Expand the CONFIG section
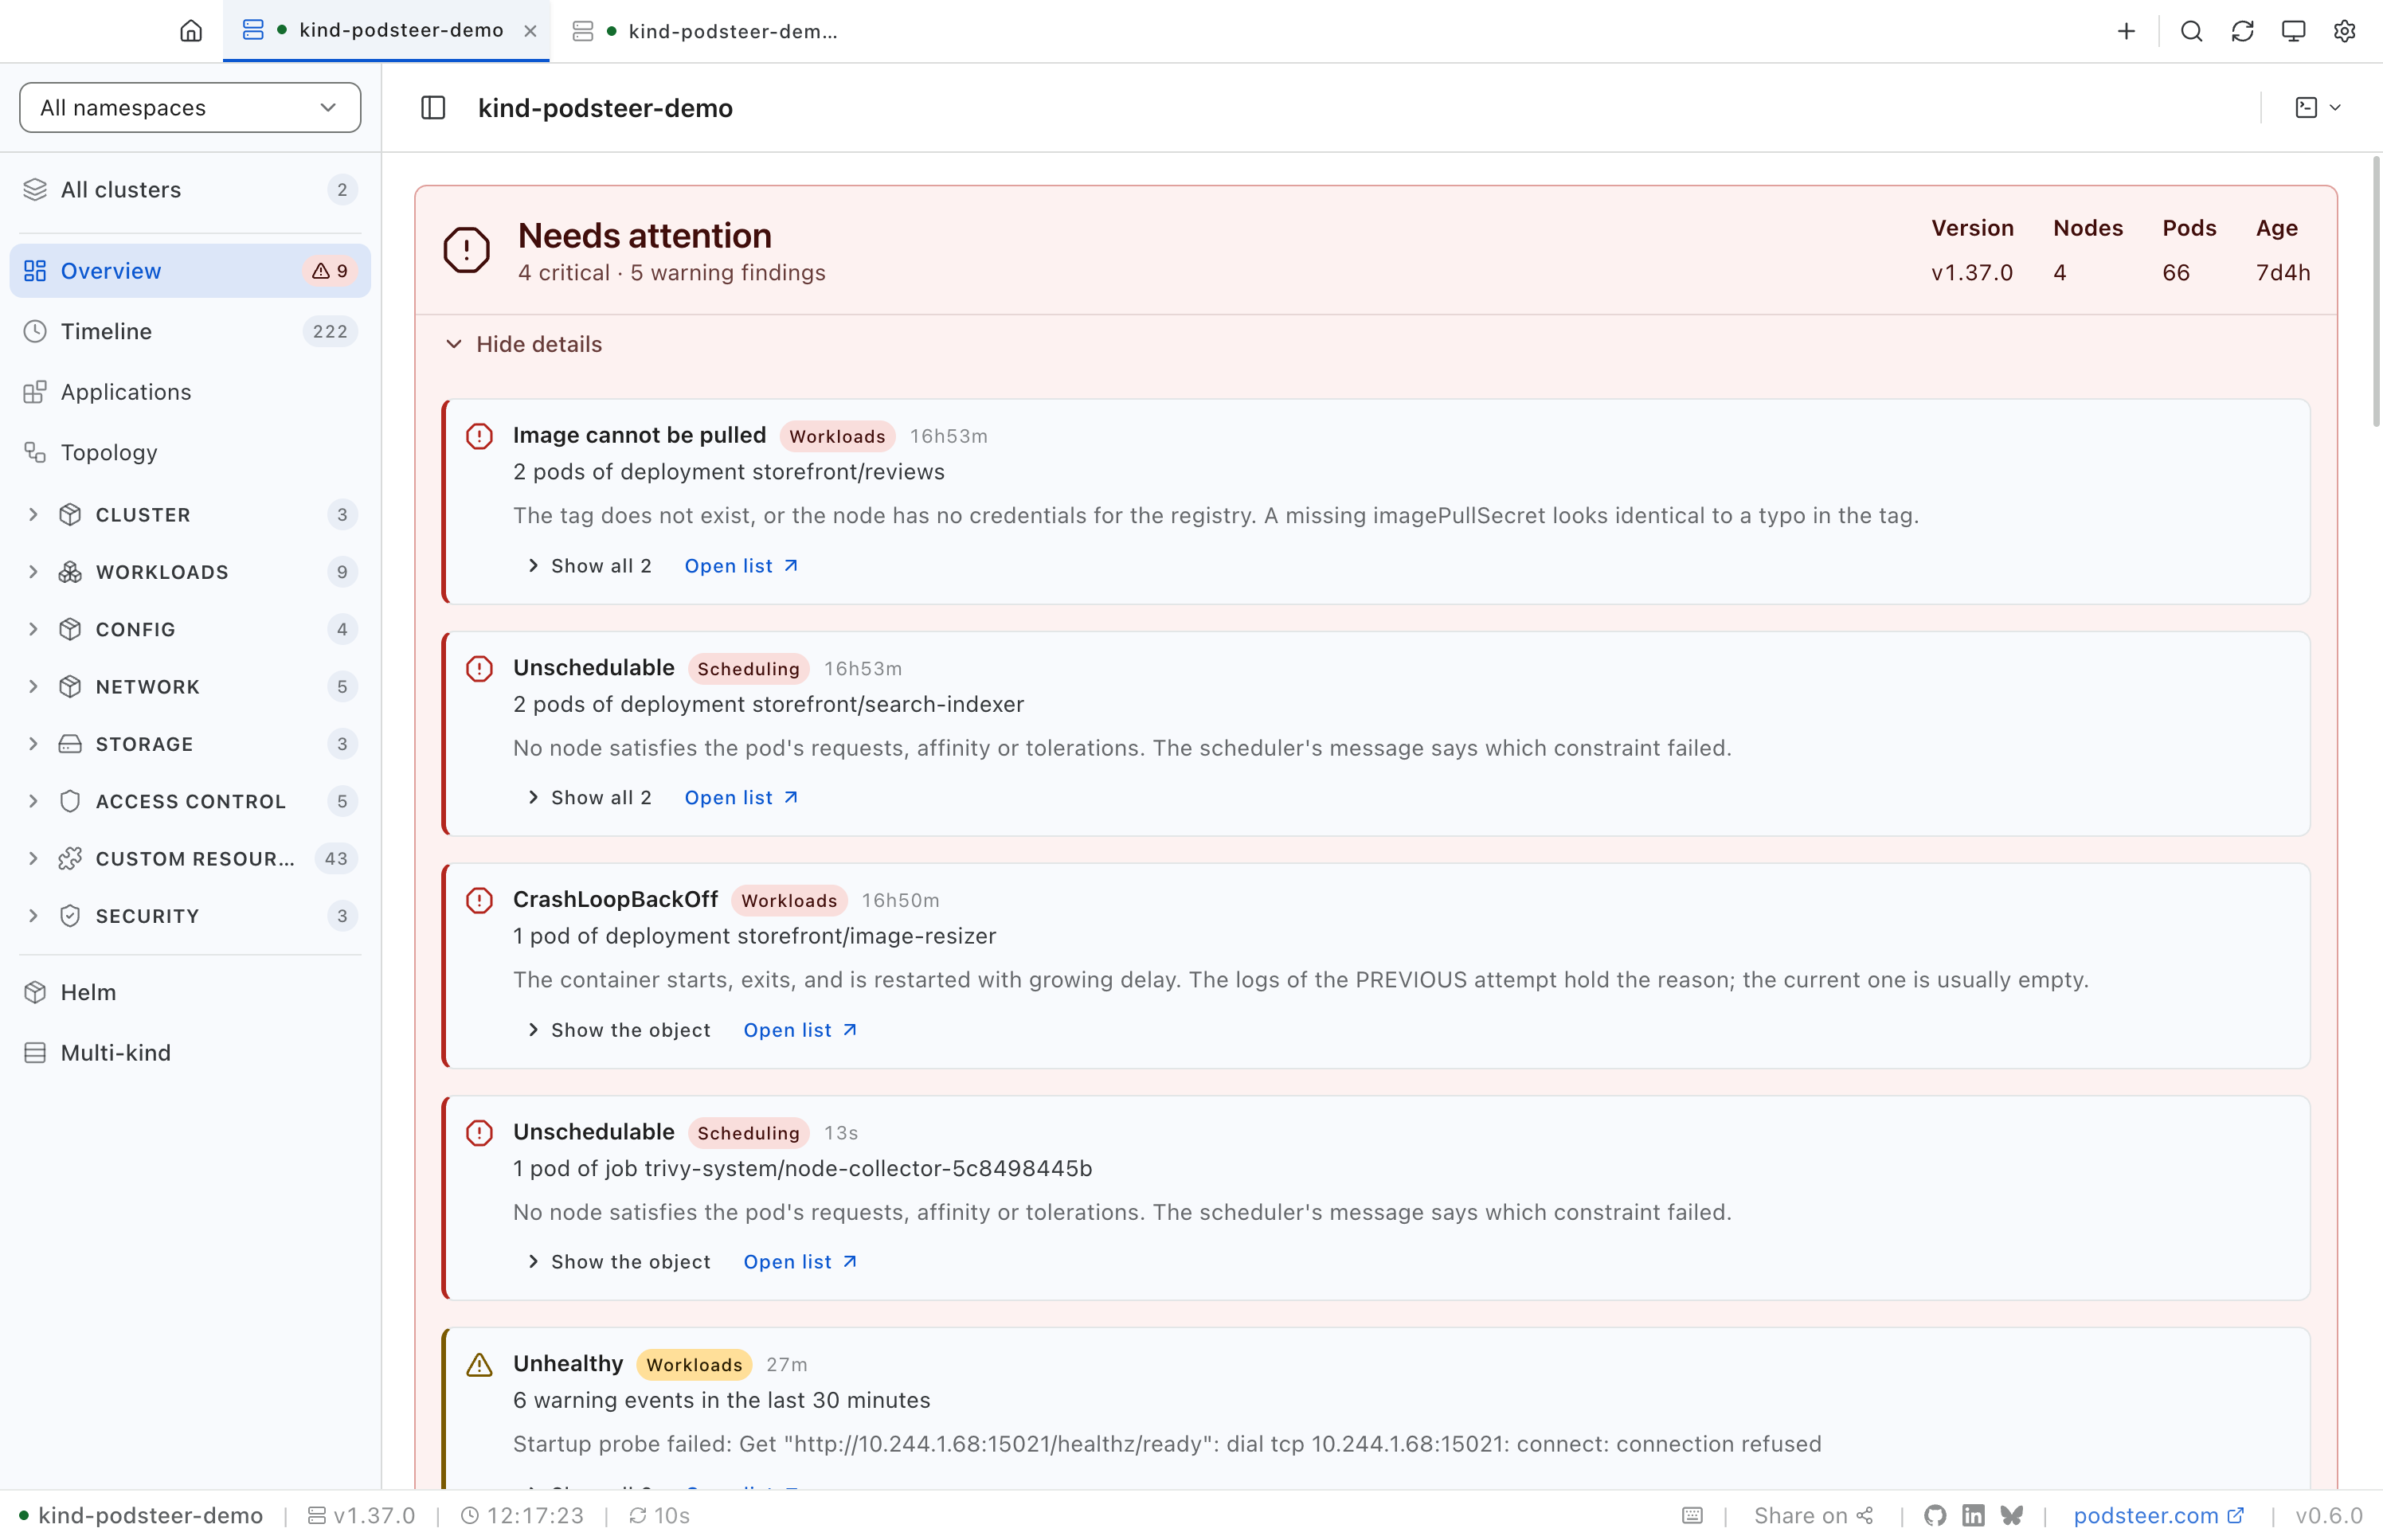The image size is (2383, 1540). point(190,629)
